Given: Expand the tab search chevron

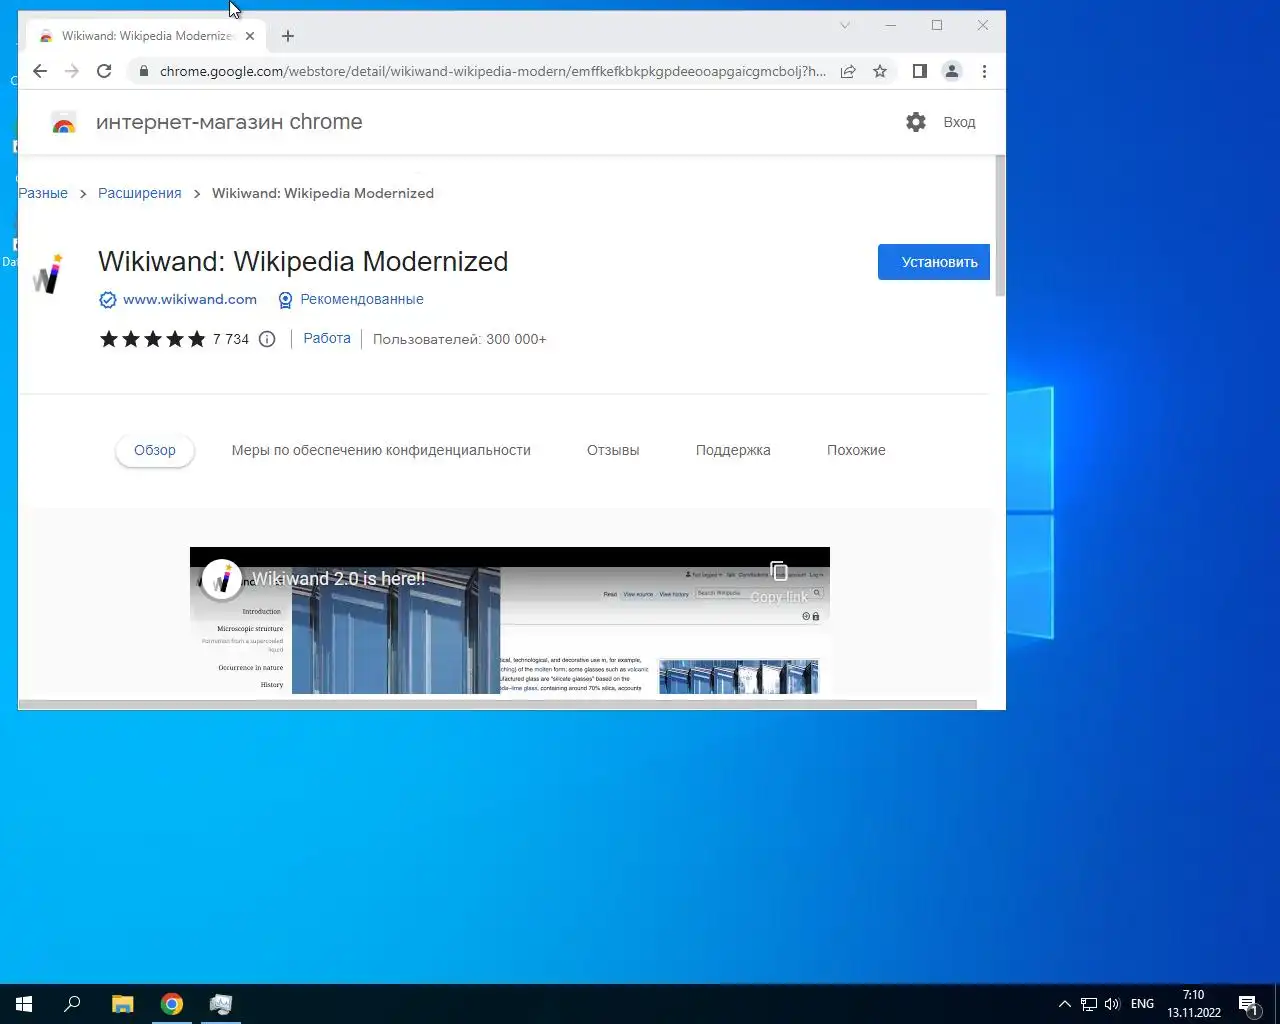Looking at the screenshot, I should click(845, 25).
